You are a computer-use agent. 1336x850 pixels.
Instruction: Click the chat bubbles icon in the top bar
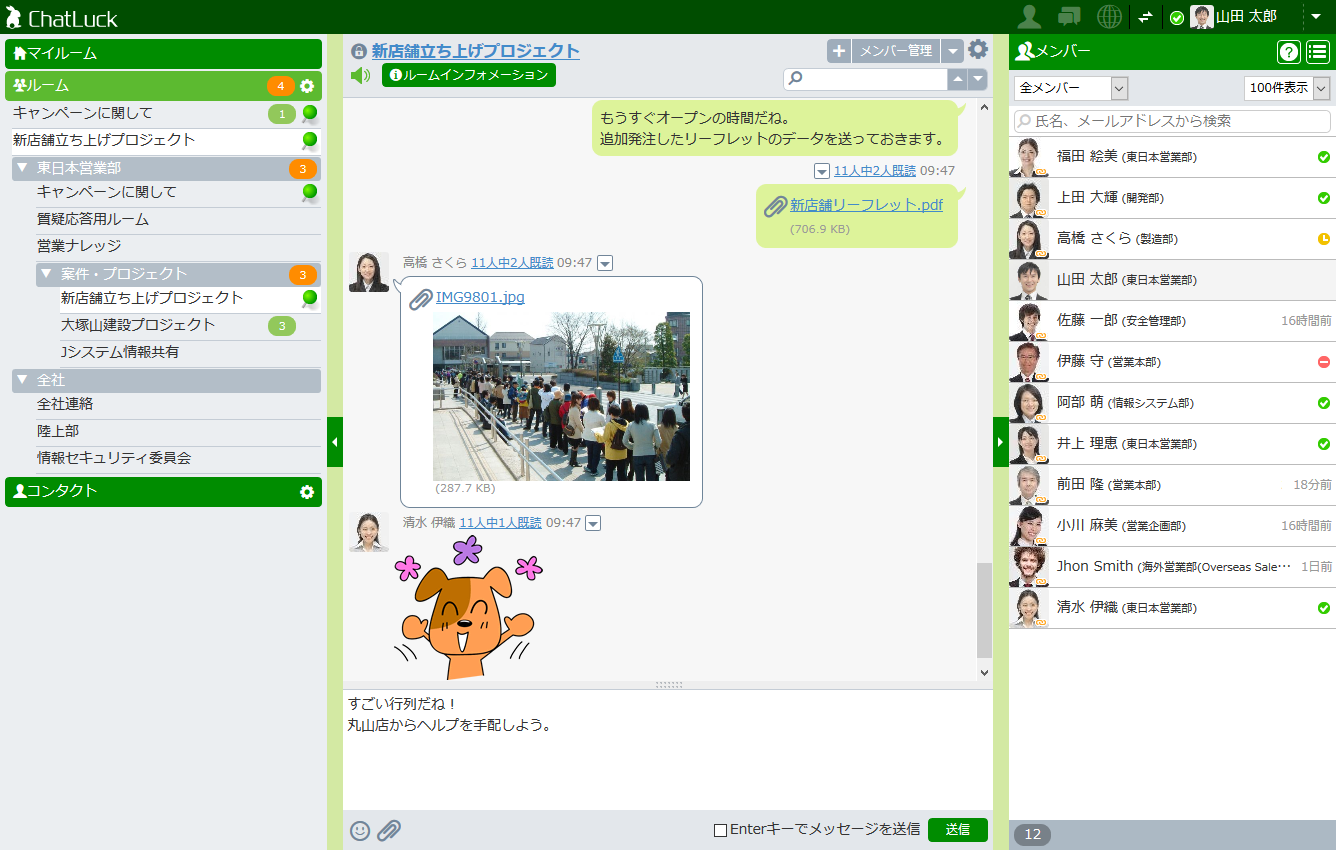point(1068,16)
